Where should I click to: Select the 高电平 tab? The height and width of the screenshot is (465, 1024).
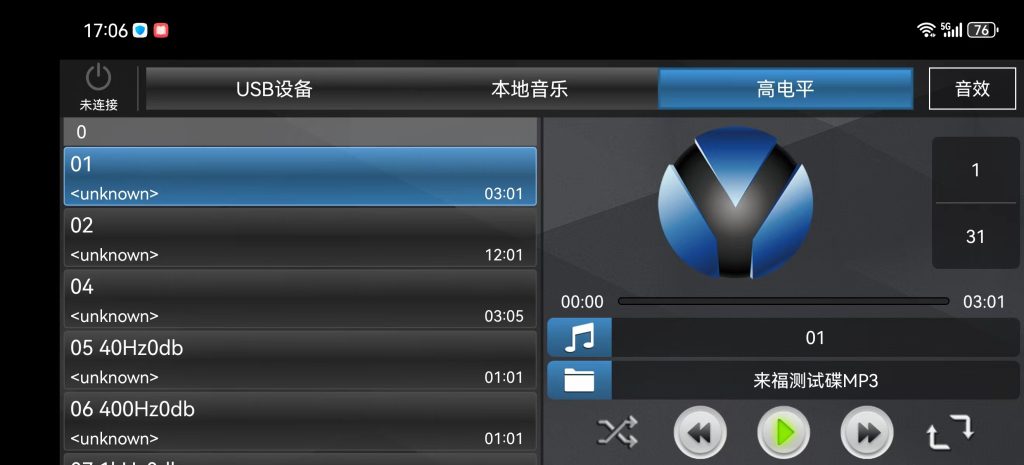[x=785, y=89]
